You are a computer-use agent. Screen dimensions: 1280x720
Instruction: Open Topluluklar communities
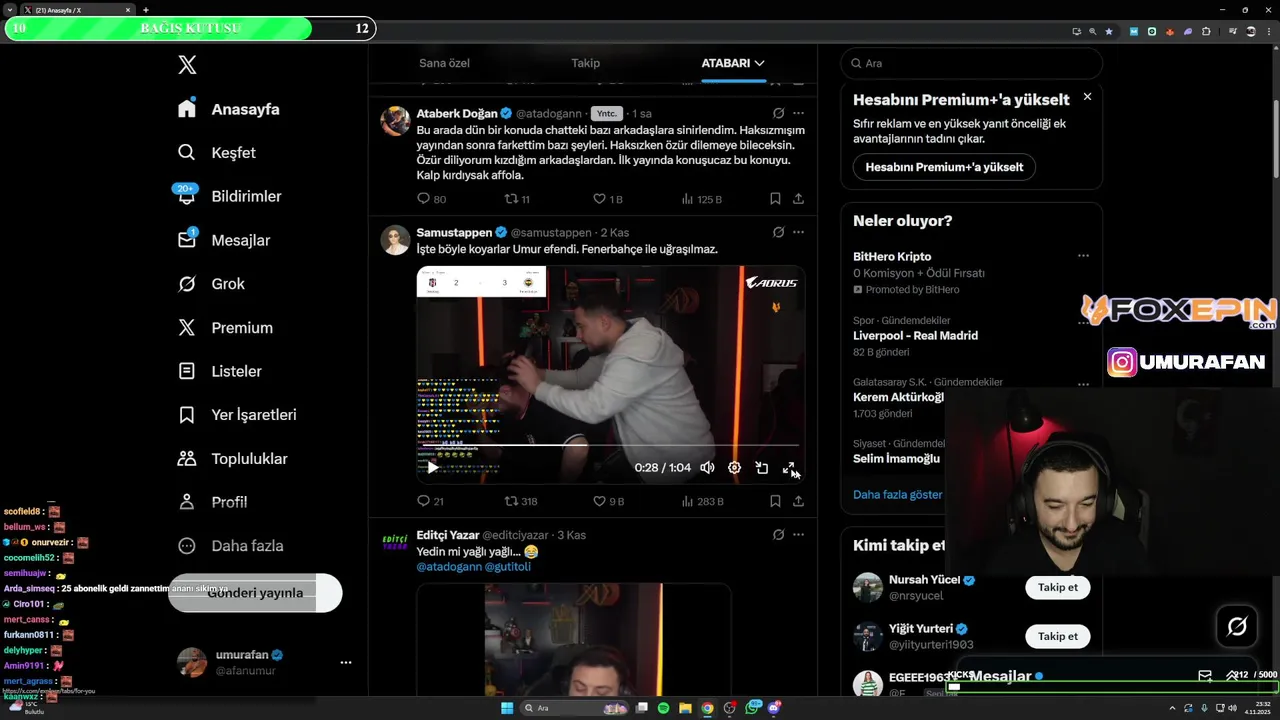[x=232, y=459]
